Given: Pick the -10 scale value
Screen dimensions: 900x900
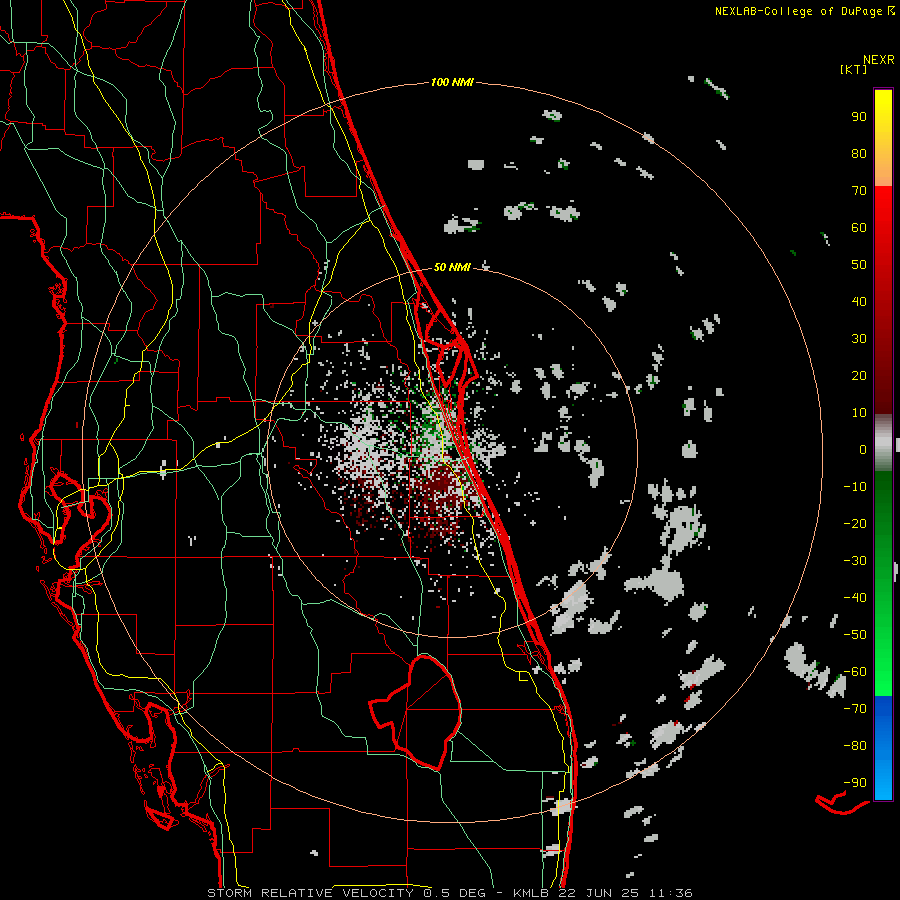Looking at the screenshot, I should pos(855,487).
